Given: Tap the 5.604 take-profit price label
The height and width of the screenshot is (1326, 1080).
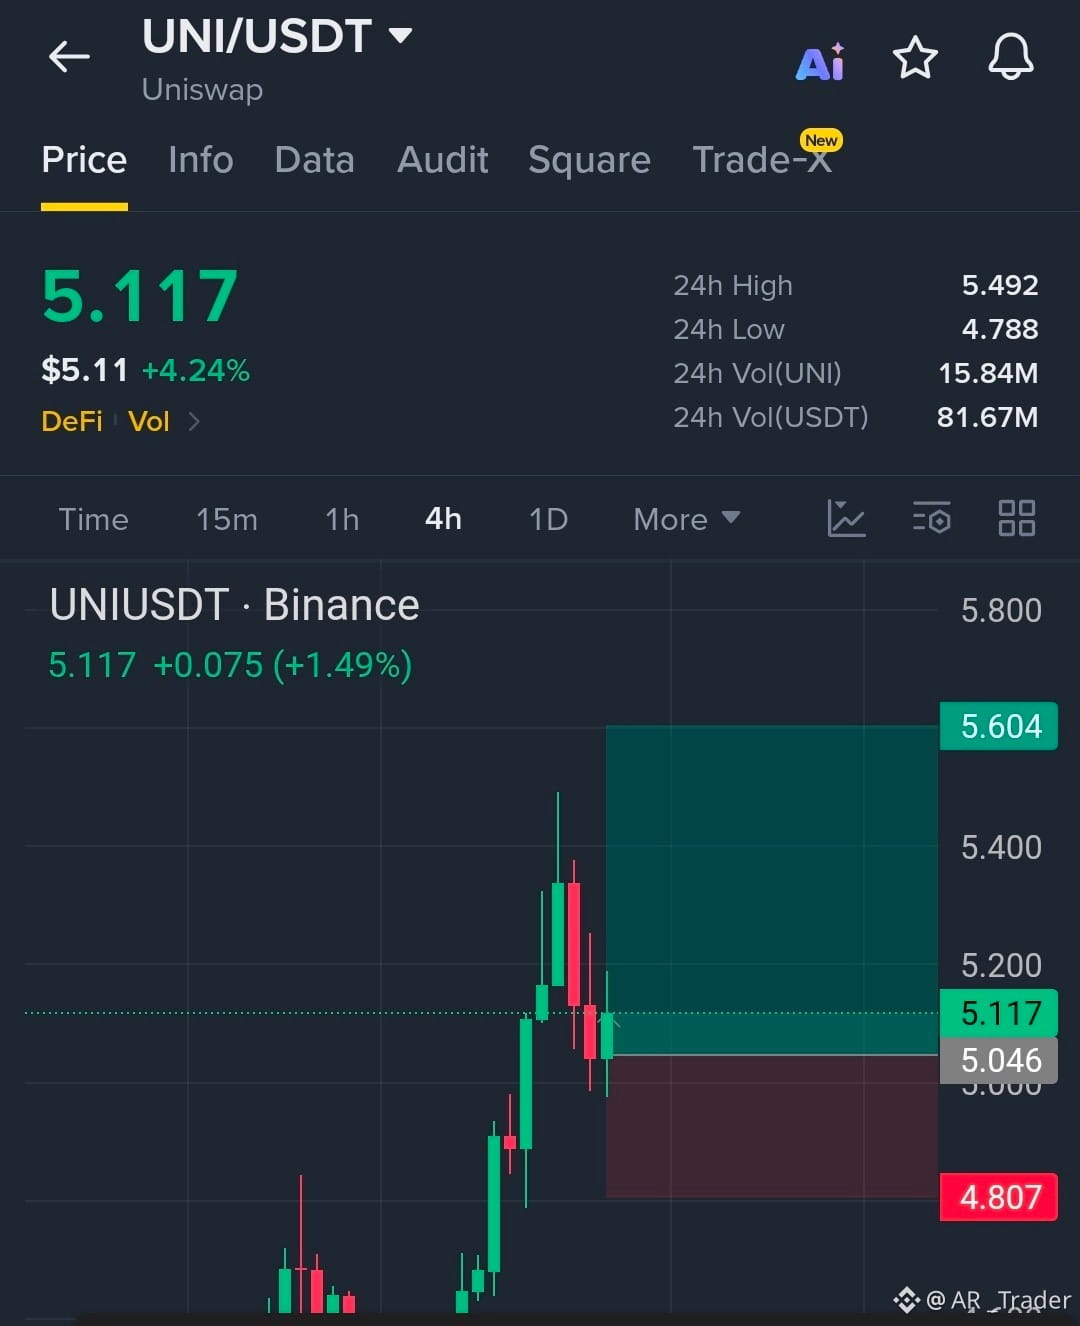Looking at the screenshot, I should (999, 726).
